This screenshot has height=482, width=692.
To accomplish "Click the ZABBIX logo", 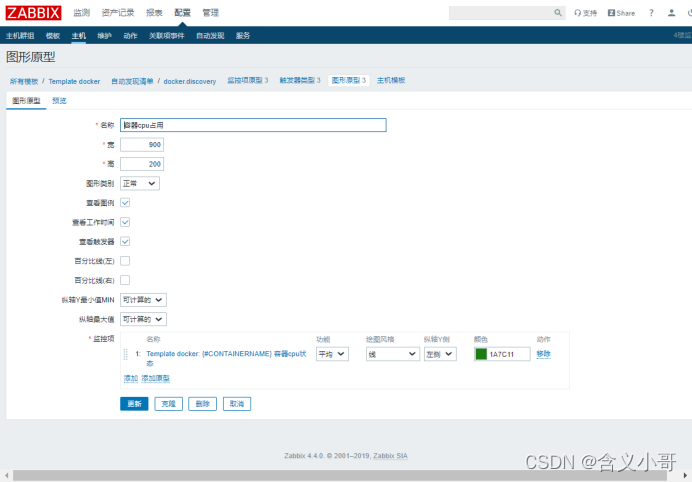I will pos(34,13).
